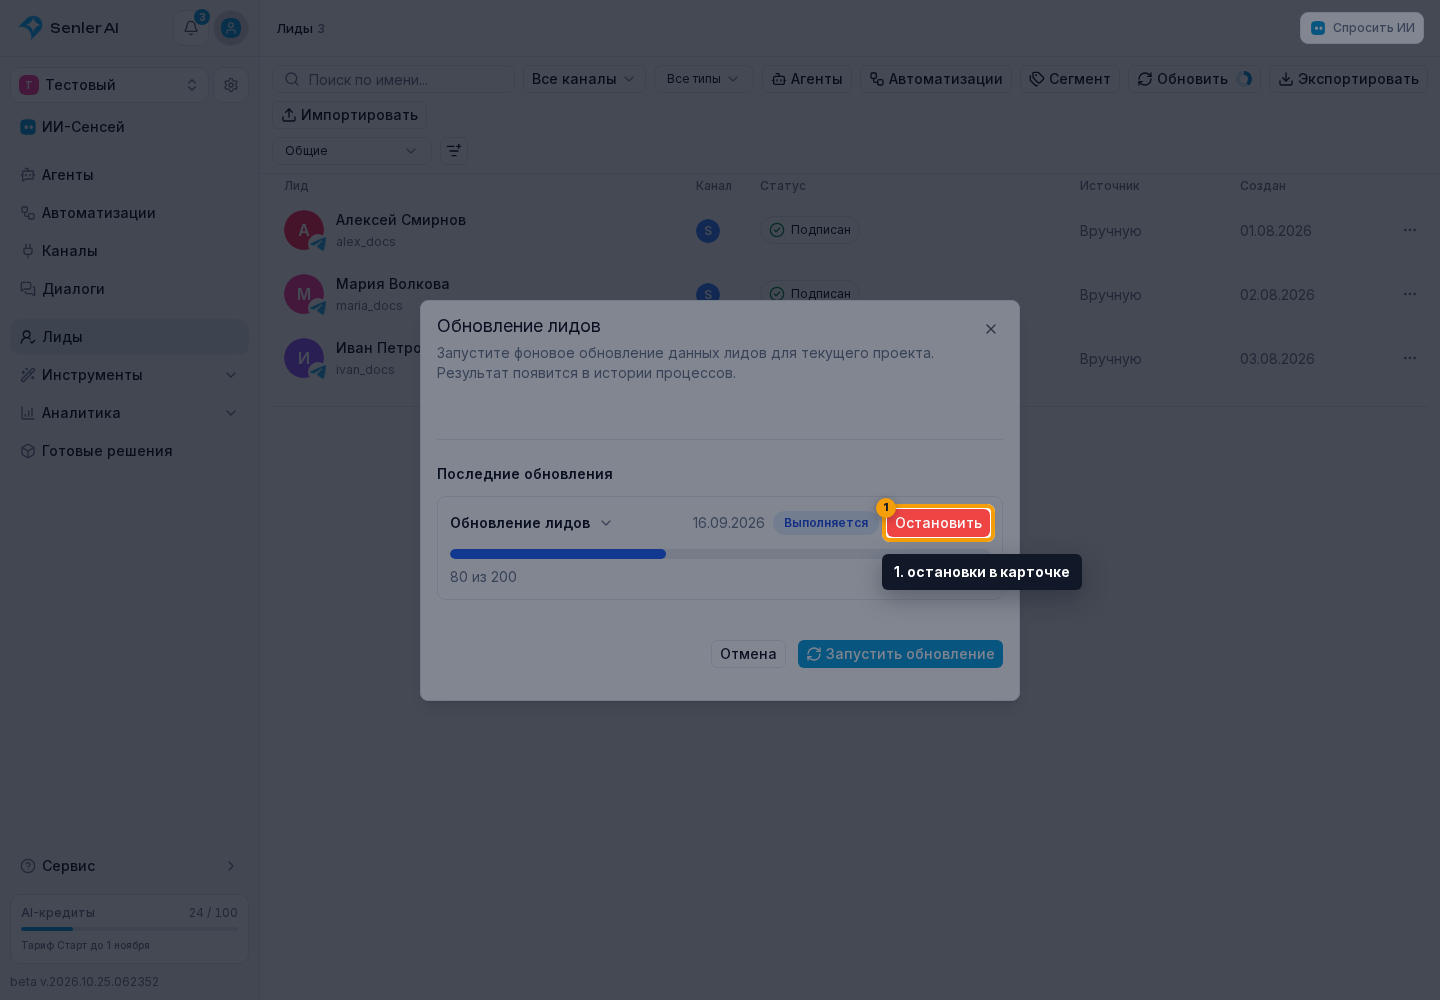Click the Импортировать button
Viewport: 1440px width, 1000px height.
click(x=350, y=115)
